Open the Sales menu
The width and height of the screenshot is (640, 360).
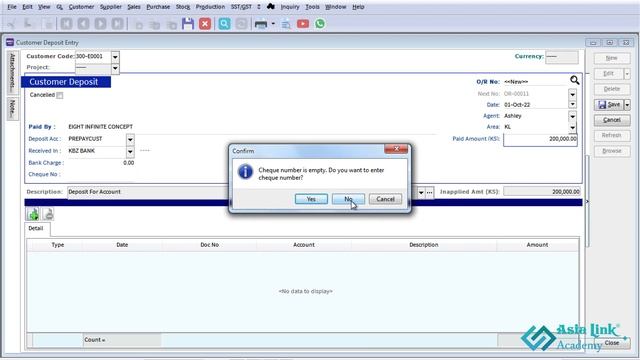point(134,7)
